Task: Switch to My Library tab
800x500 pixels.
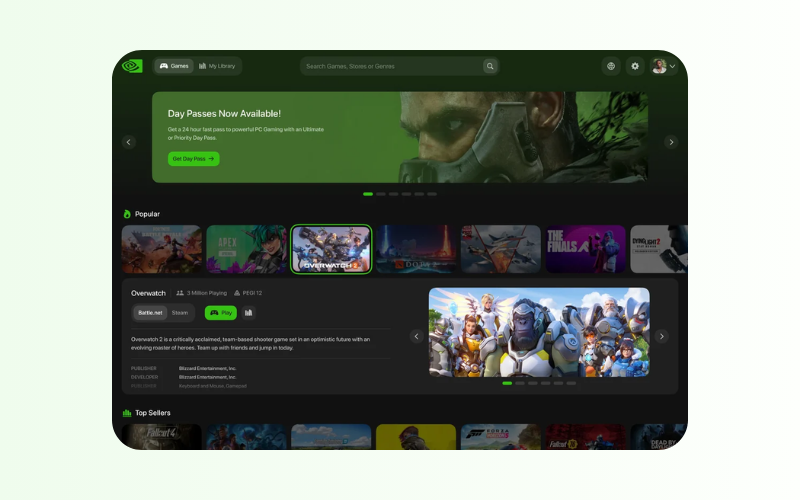Action: (x=217, y=66)
